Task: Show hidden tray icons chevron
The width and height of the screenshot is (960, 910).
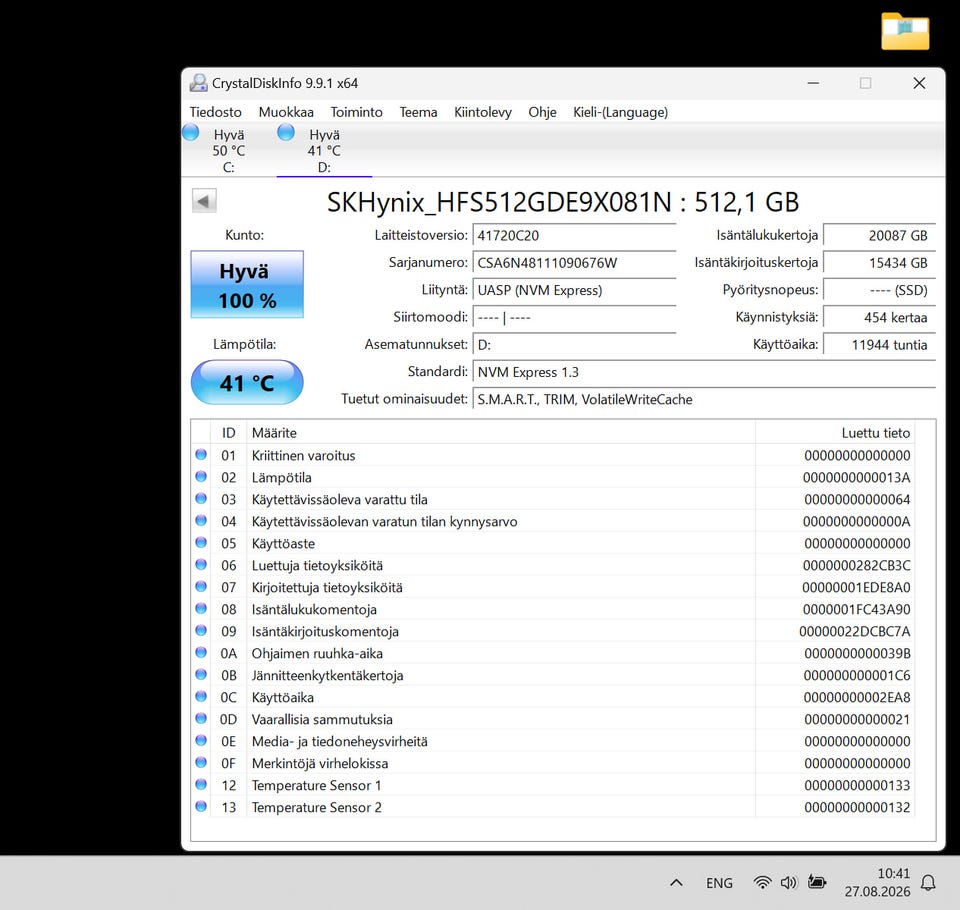Action: pyautogui.click(x=676, y=882)
